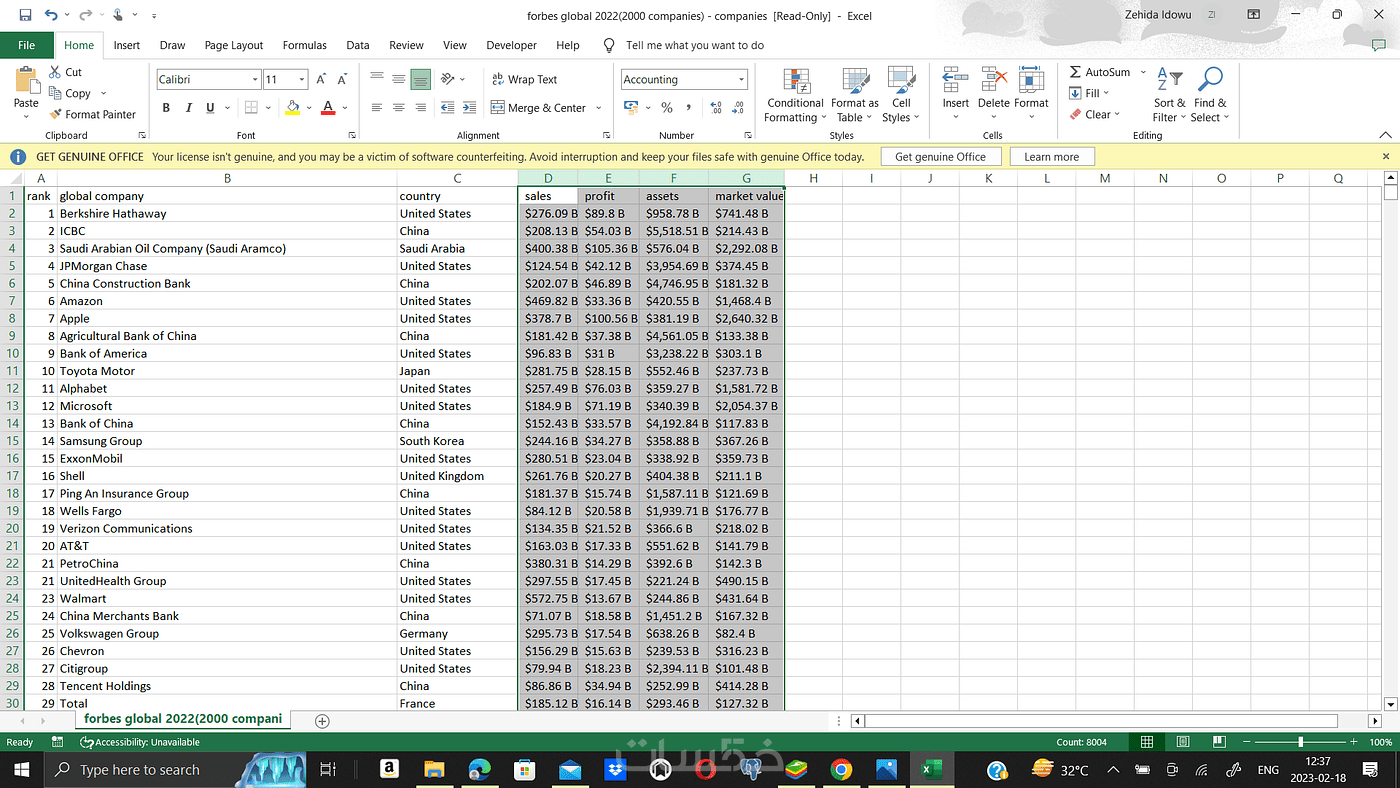This screenshot has width=1400, height=788.
Task: Click the Paste button
Action: (x=26, y=93)
